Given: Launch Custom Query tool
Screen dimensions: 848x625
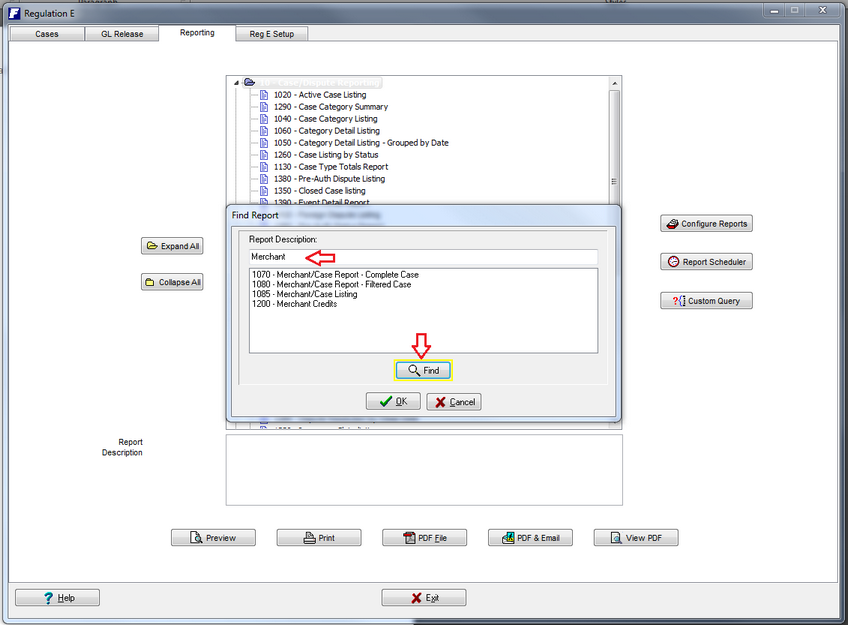Looking at the screenshot, I should 706,300.
